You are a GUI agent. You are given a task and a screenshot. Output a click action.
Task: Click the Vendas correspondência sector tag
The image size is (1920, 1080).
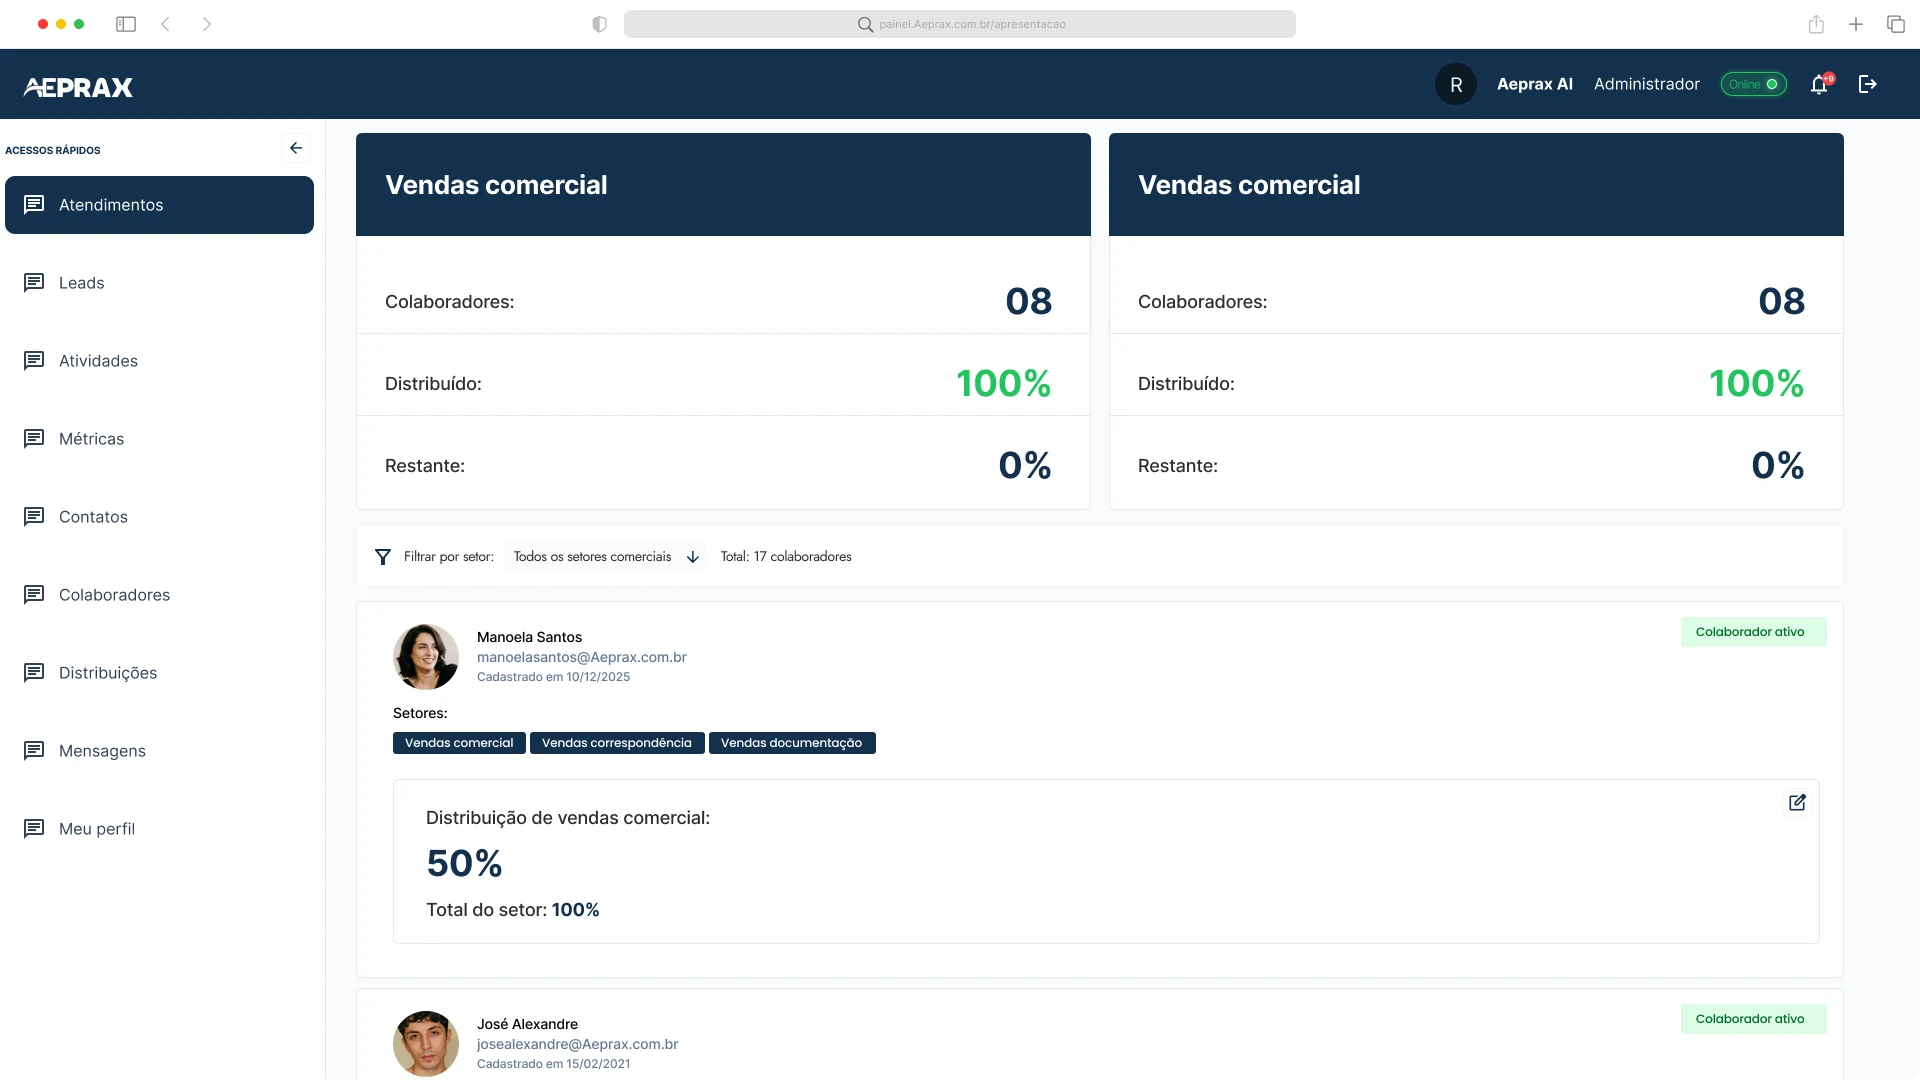tap(616, 743)
